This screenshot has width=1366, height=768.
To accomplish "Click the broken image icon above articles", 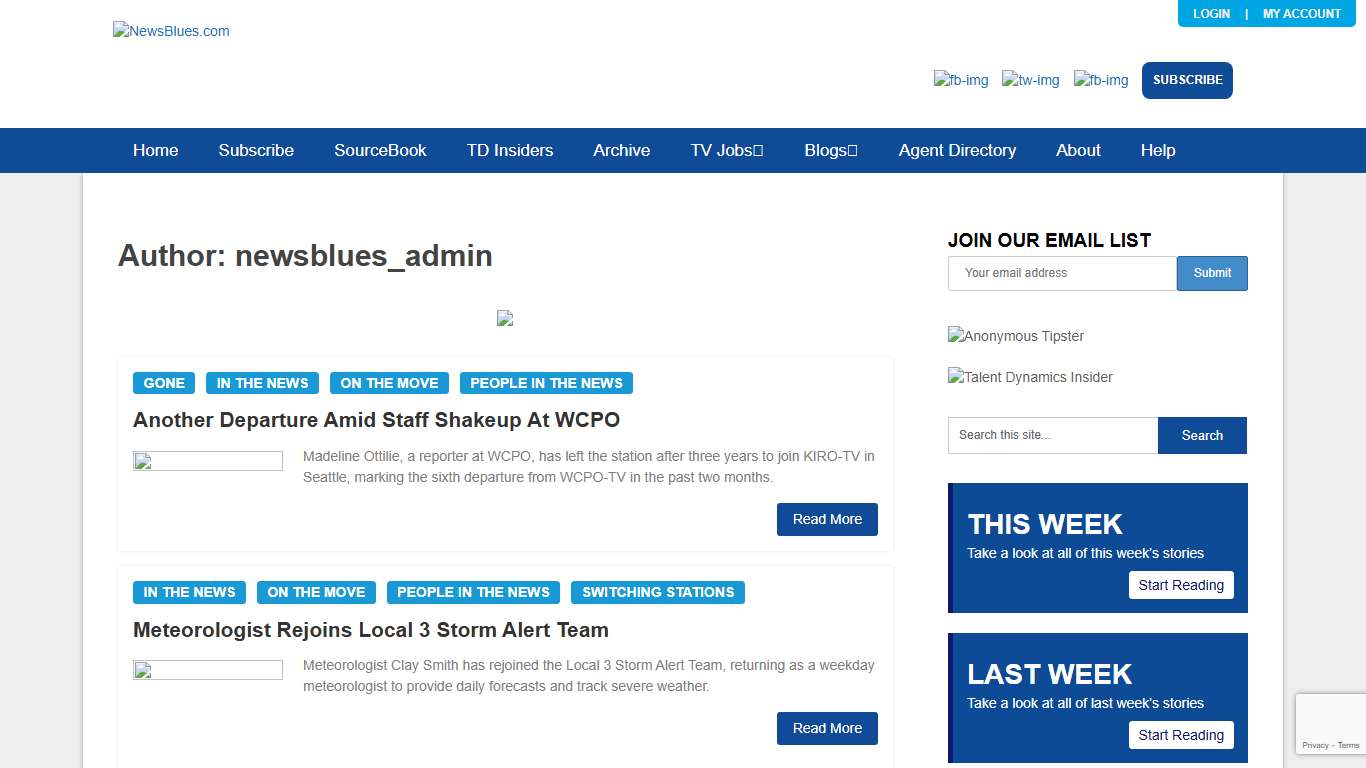I will pyautogui.click(x=505, y=318).
